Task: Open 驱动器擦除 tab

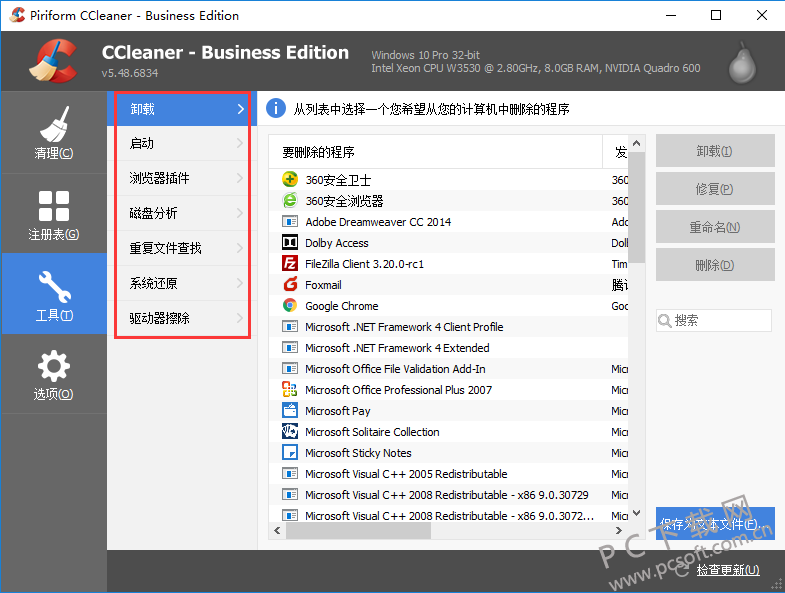Action: point(182,318)
